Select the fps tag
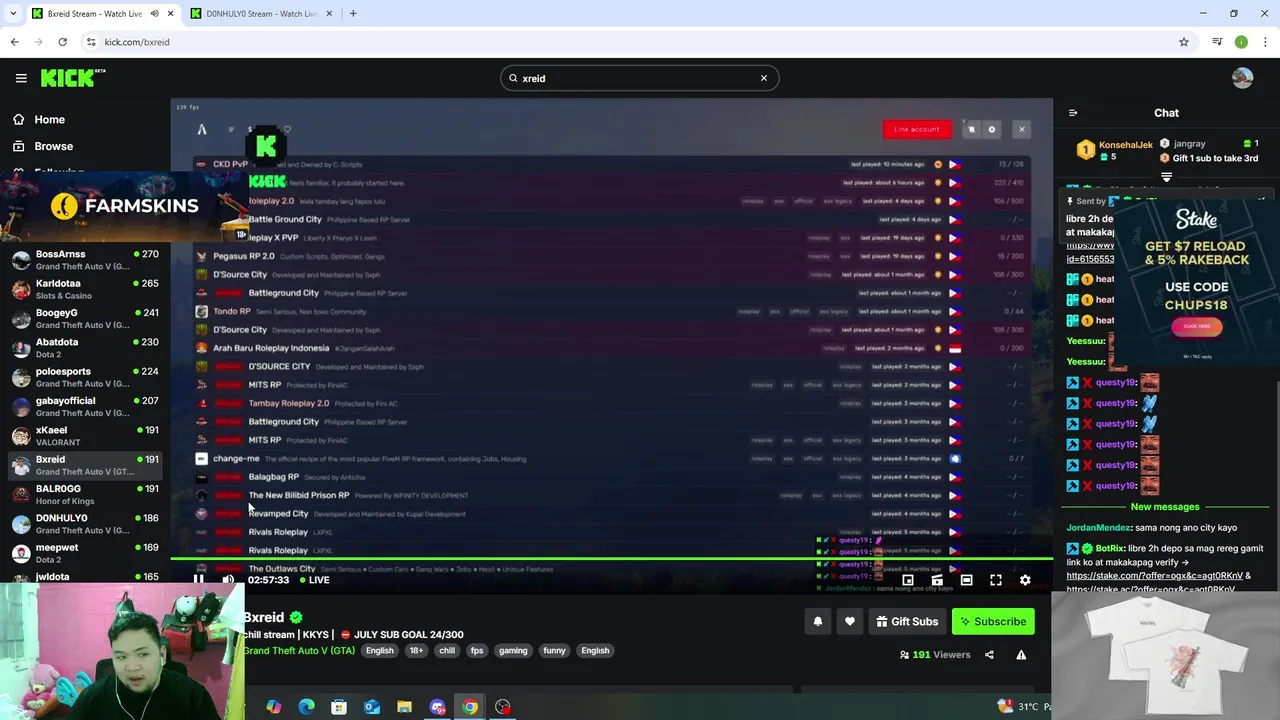1280x720 pixels. coord(477,651)
